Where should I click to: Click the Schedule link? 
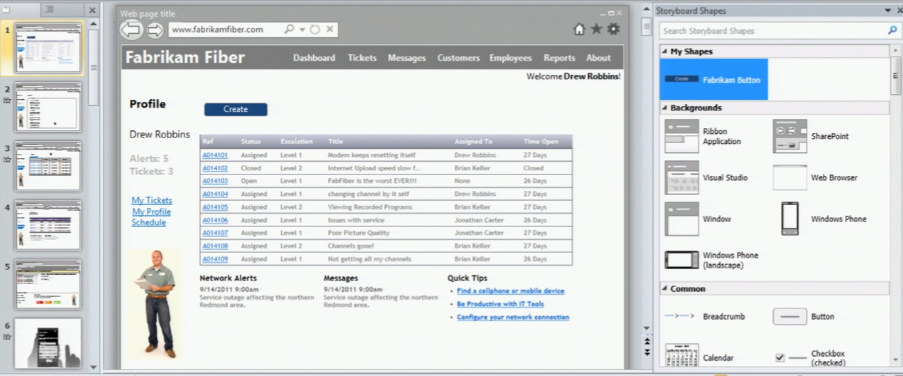[149, 222]
